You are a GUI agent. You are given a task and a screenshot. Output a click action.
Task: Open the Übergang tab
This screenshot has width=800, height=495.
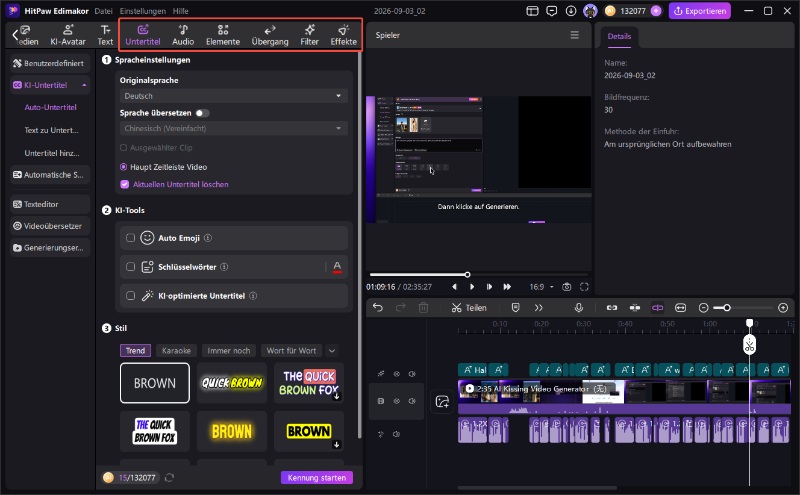270,35
